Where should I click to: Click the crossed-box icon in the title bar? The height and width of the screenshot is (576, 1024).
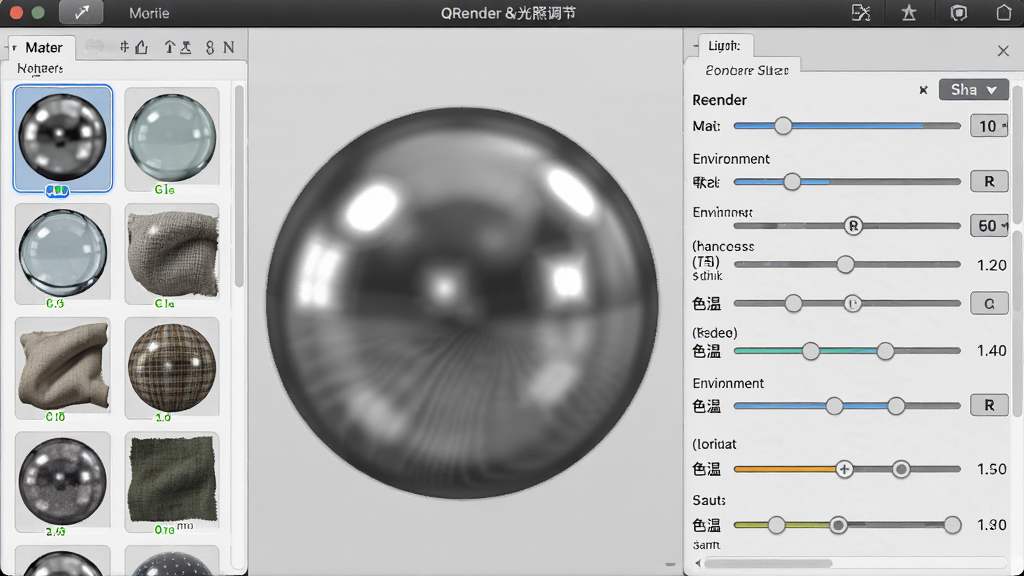click(861, 12)
